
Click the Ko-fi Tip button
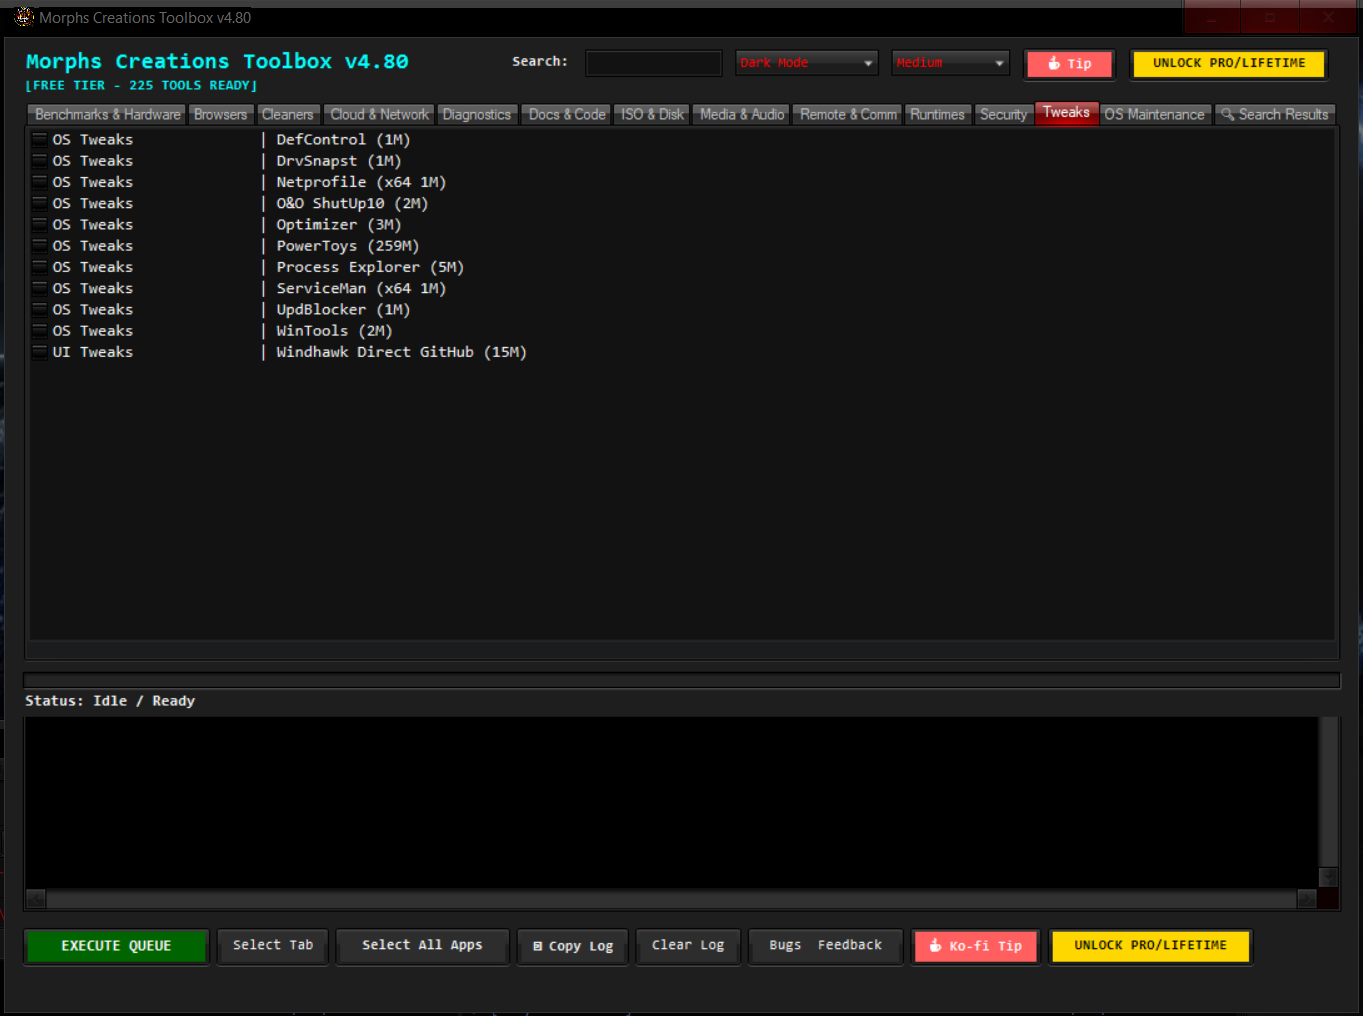coord(976,946)
